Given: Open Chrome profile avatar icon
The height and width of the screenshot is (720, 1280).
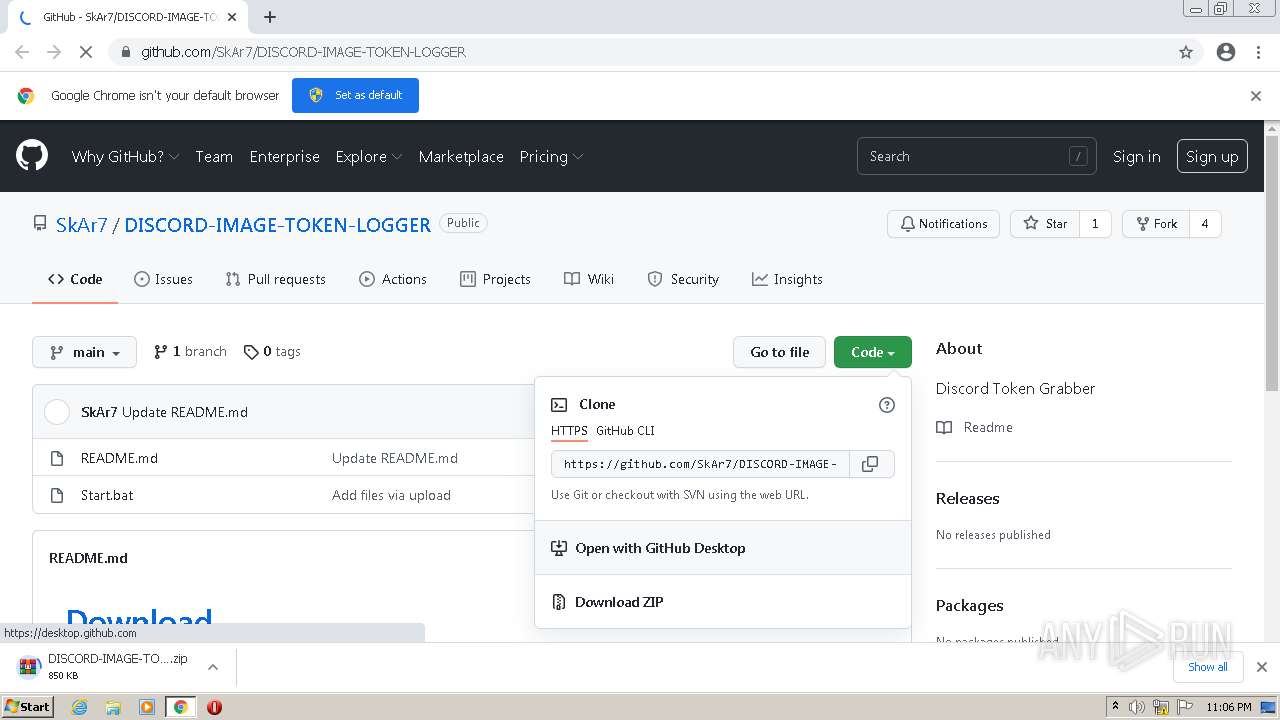Looking at the screenshot, I should point(1226,52).
